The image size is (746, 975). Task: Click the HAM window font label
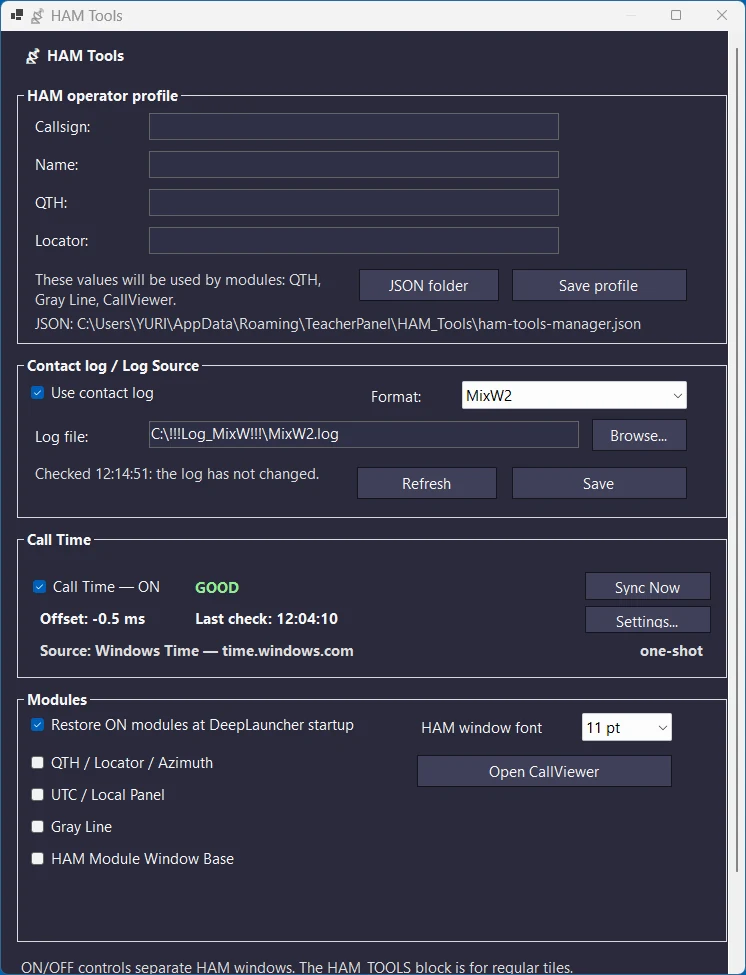pyautogui.click(x=482, y=728)
